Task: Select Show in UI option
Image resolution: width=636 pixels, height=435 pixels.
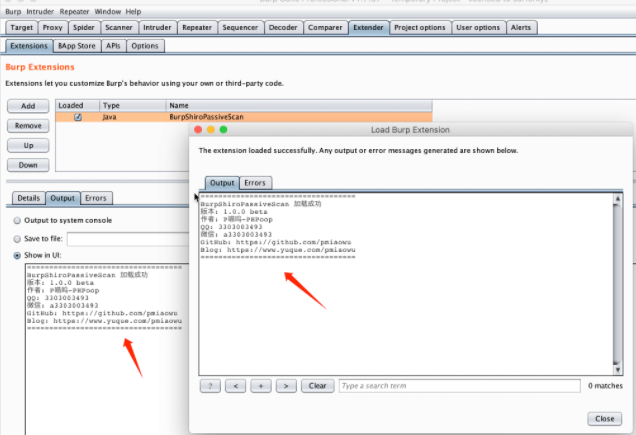Action: 17,255
